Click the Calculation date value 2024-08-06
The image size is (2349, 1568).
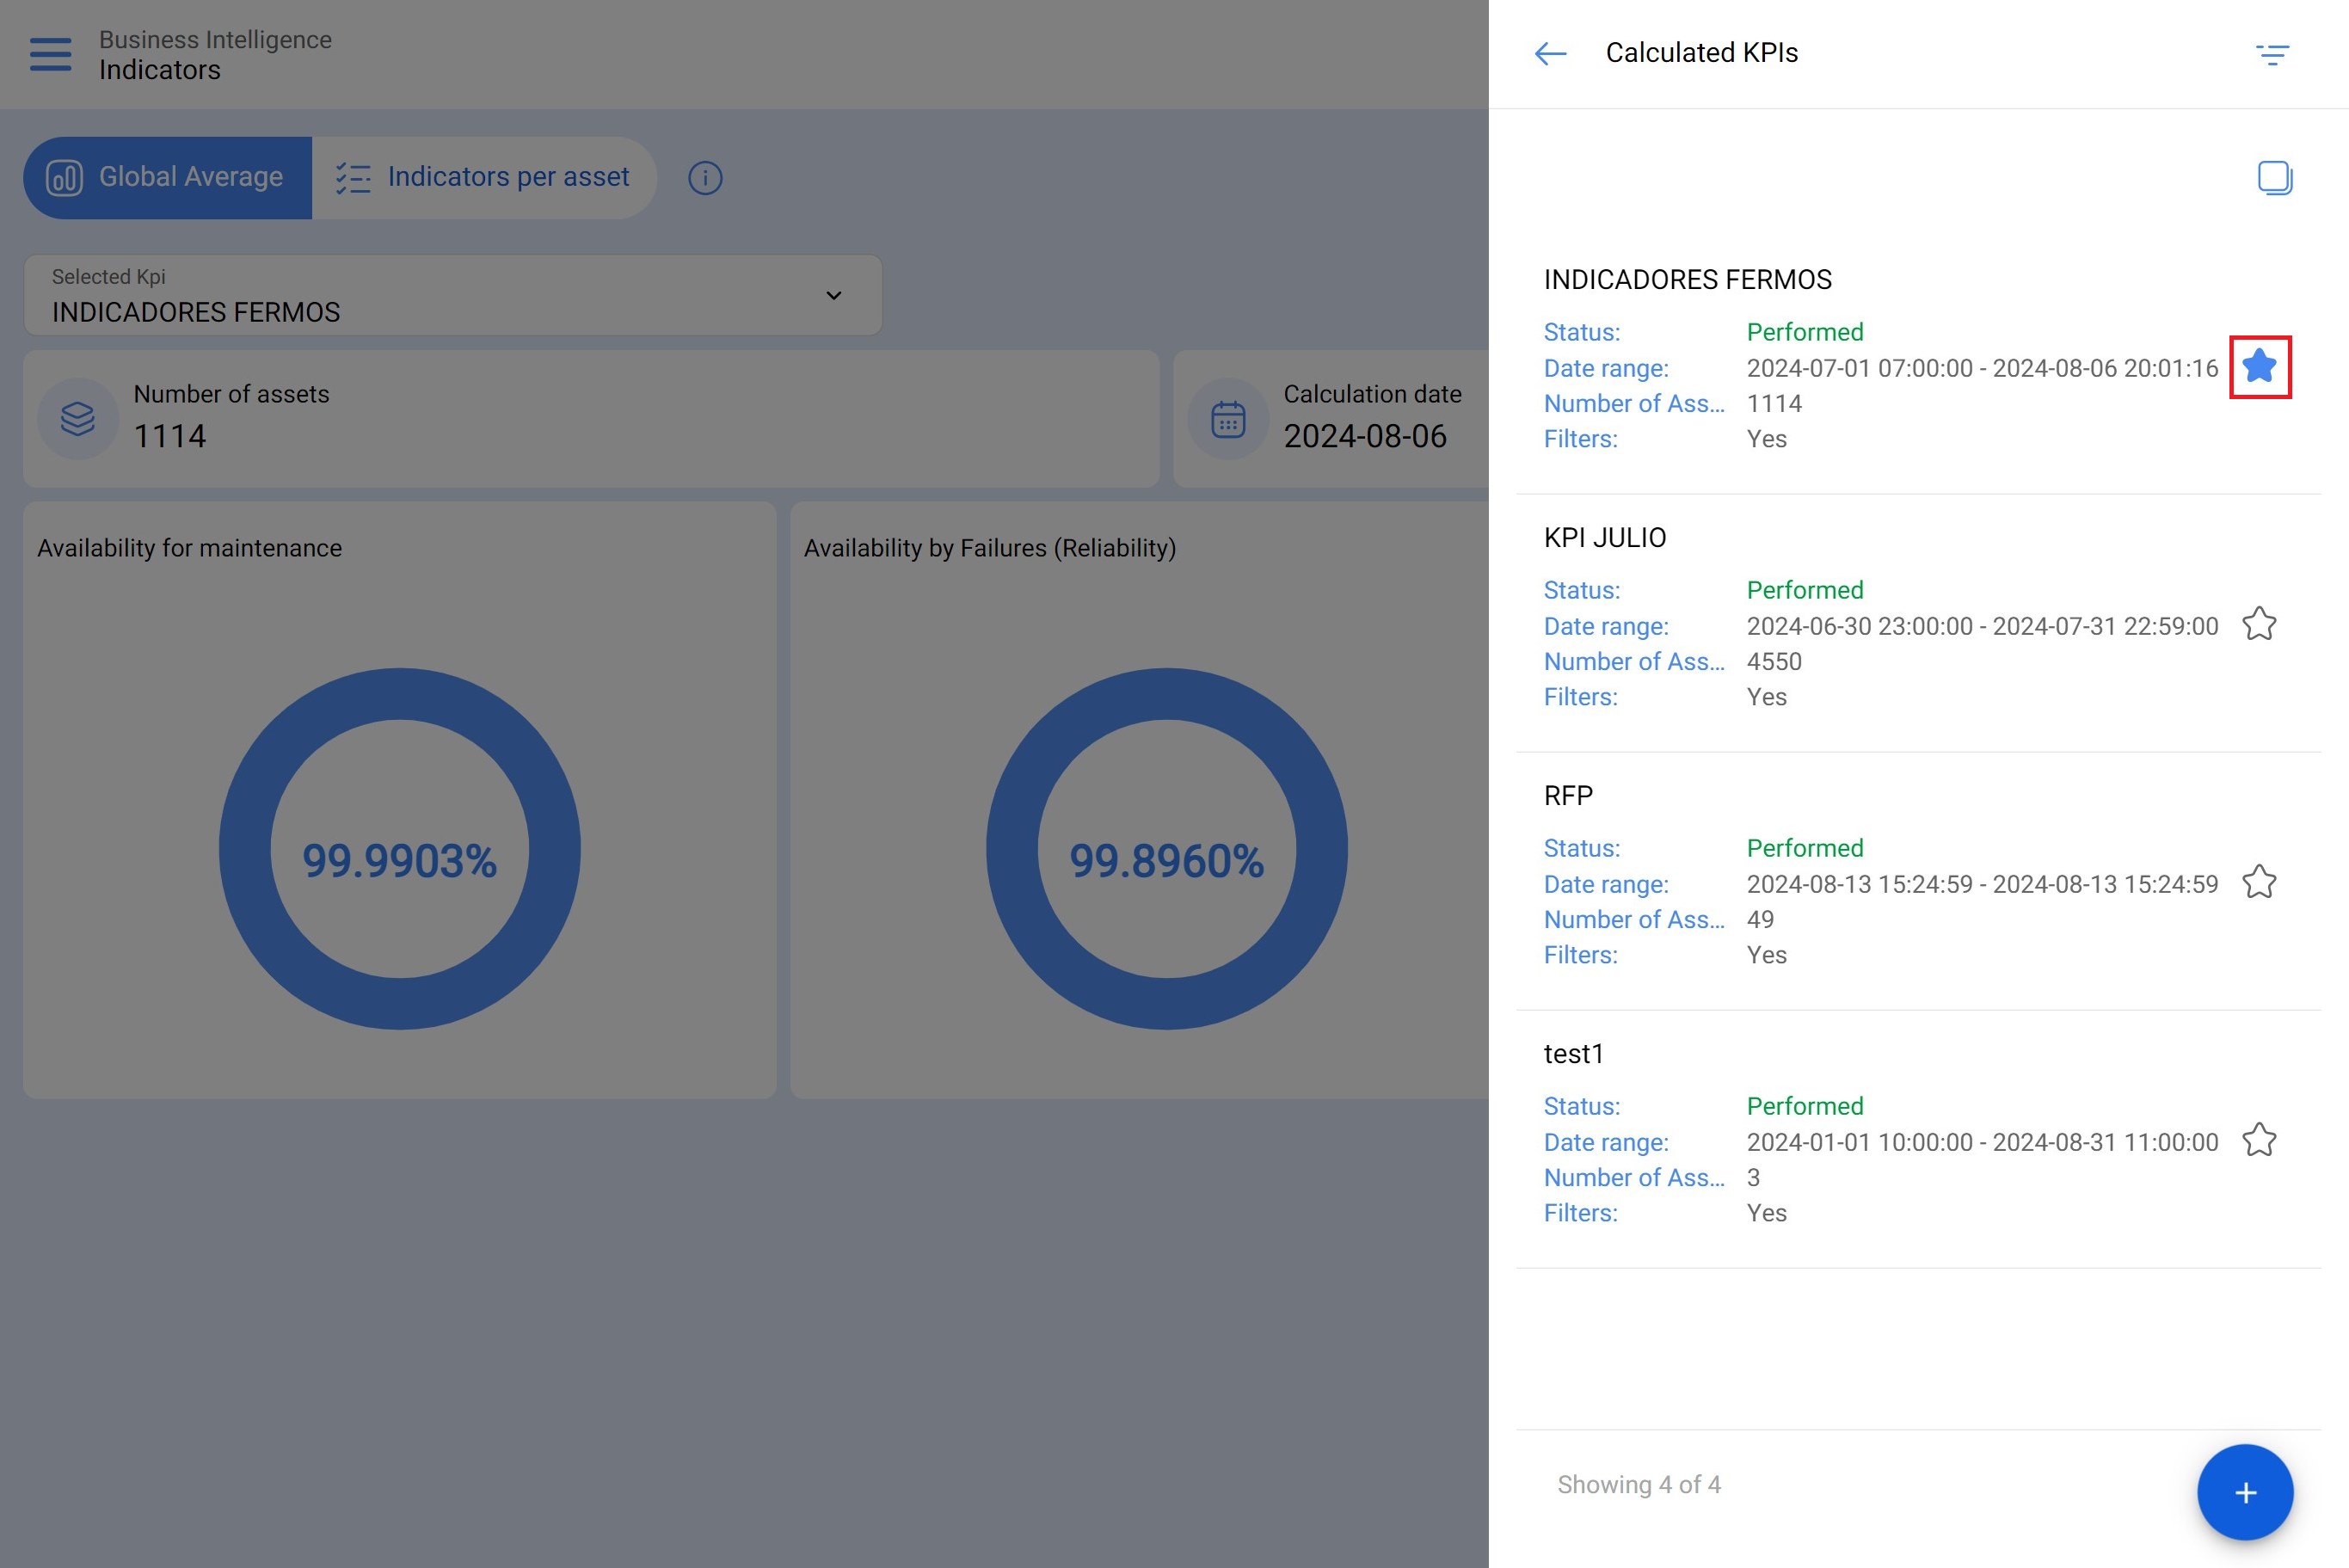pyautogui.click(x=1365, y=437)
